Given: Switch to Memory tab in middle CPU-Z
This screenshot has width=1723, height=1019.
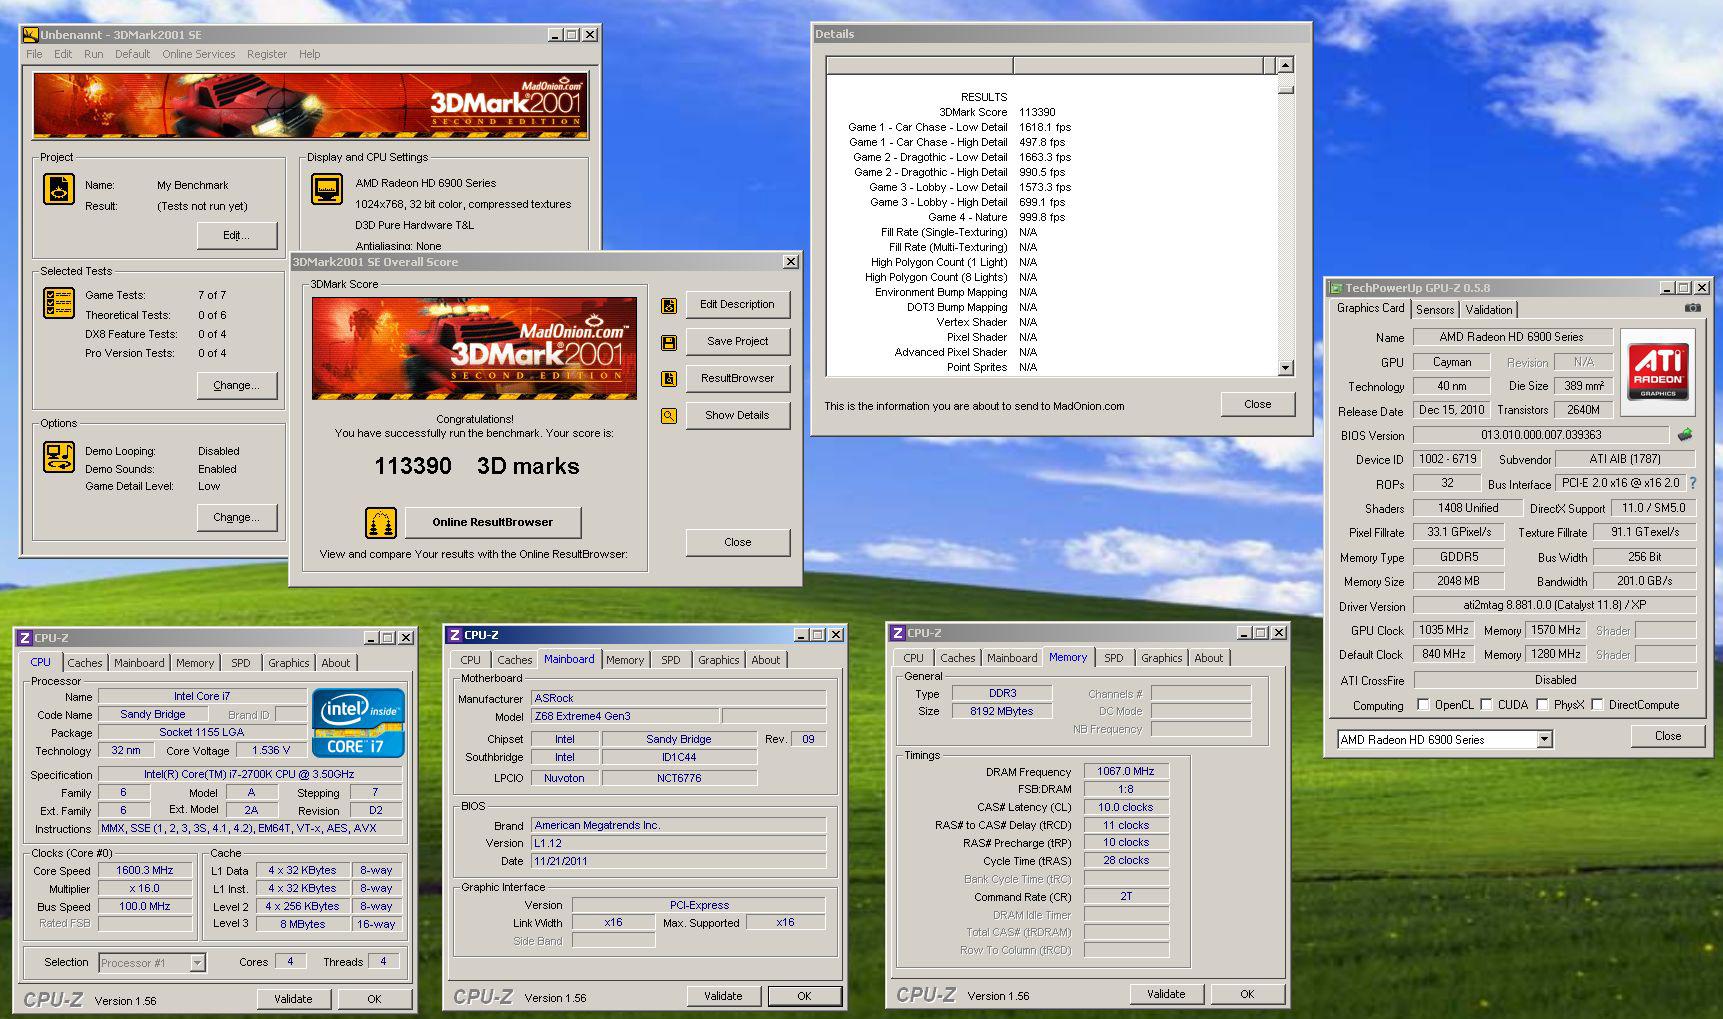Looking at the screenshot, I should click(625, 660).
